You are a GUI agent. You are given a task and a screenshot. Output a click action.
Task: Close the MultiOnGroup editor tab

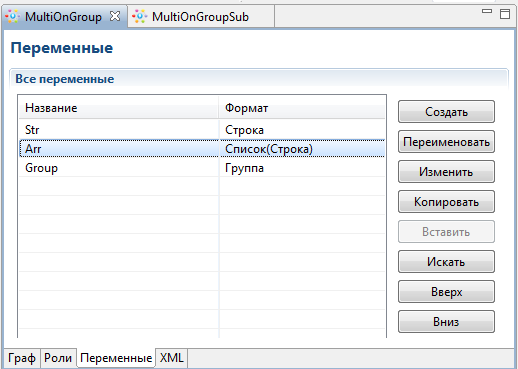115,16
